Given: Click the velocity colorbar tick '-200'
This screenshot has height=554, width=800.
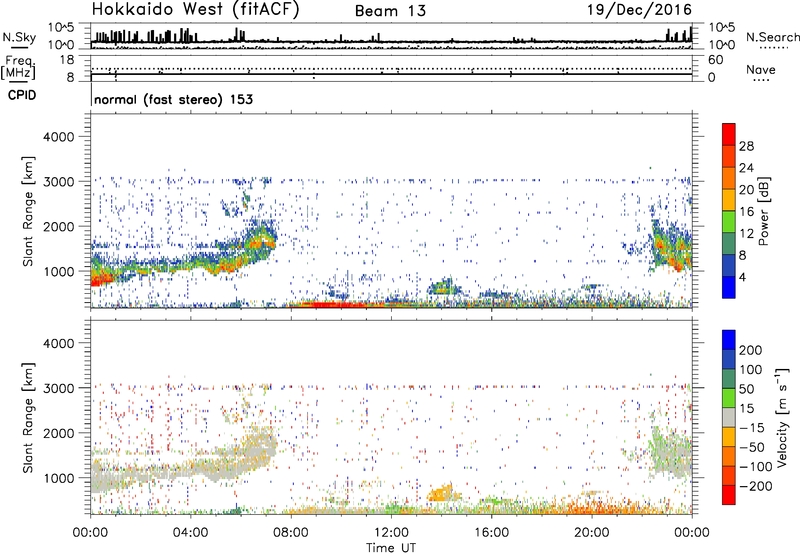Looking at the screenshot, I should tap(755, 486).
